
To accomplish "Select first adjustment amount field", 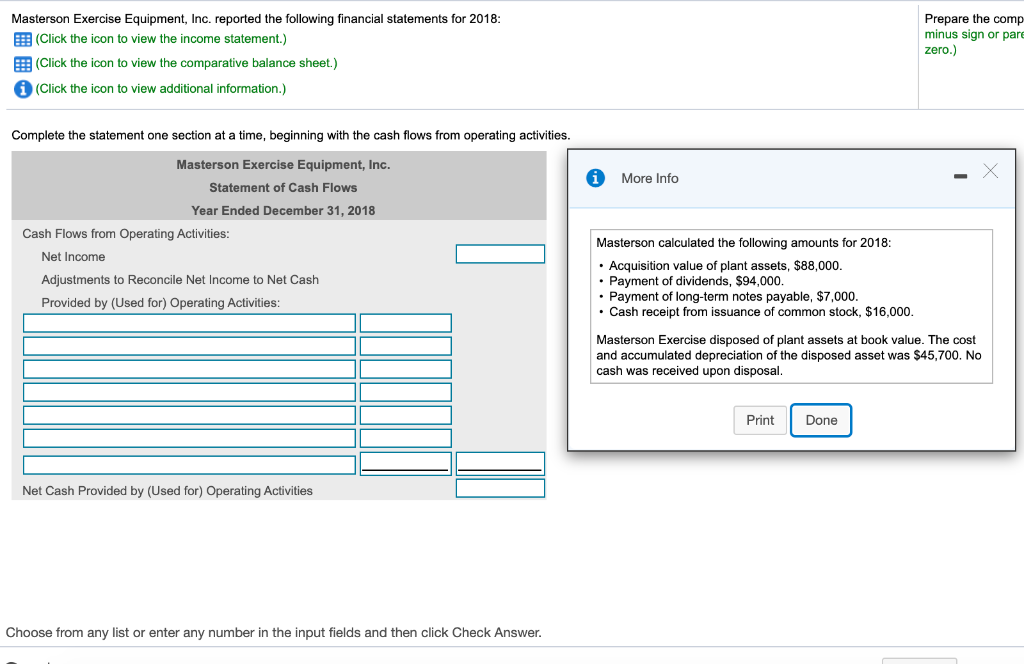I will coord(406,323).
